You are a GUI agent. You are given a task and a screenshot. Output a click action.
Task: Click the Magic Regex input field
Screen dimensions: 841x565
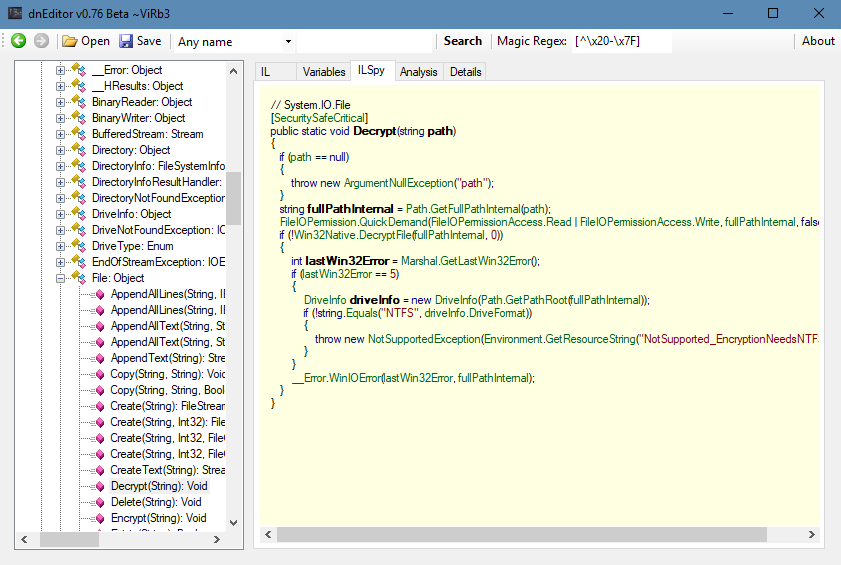click(x=620, y=41)
